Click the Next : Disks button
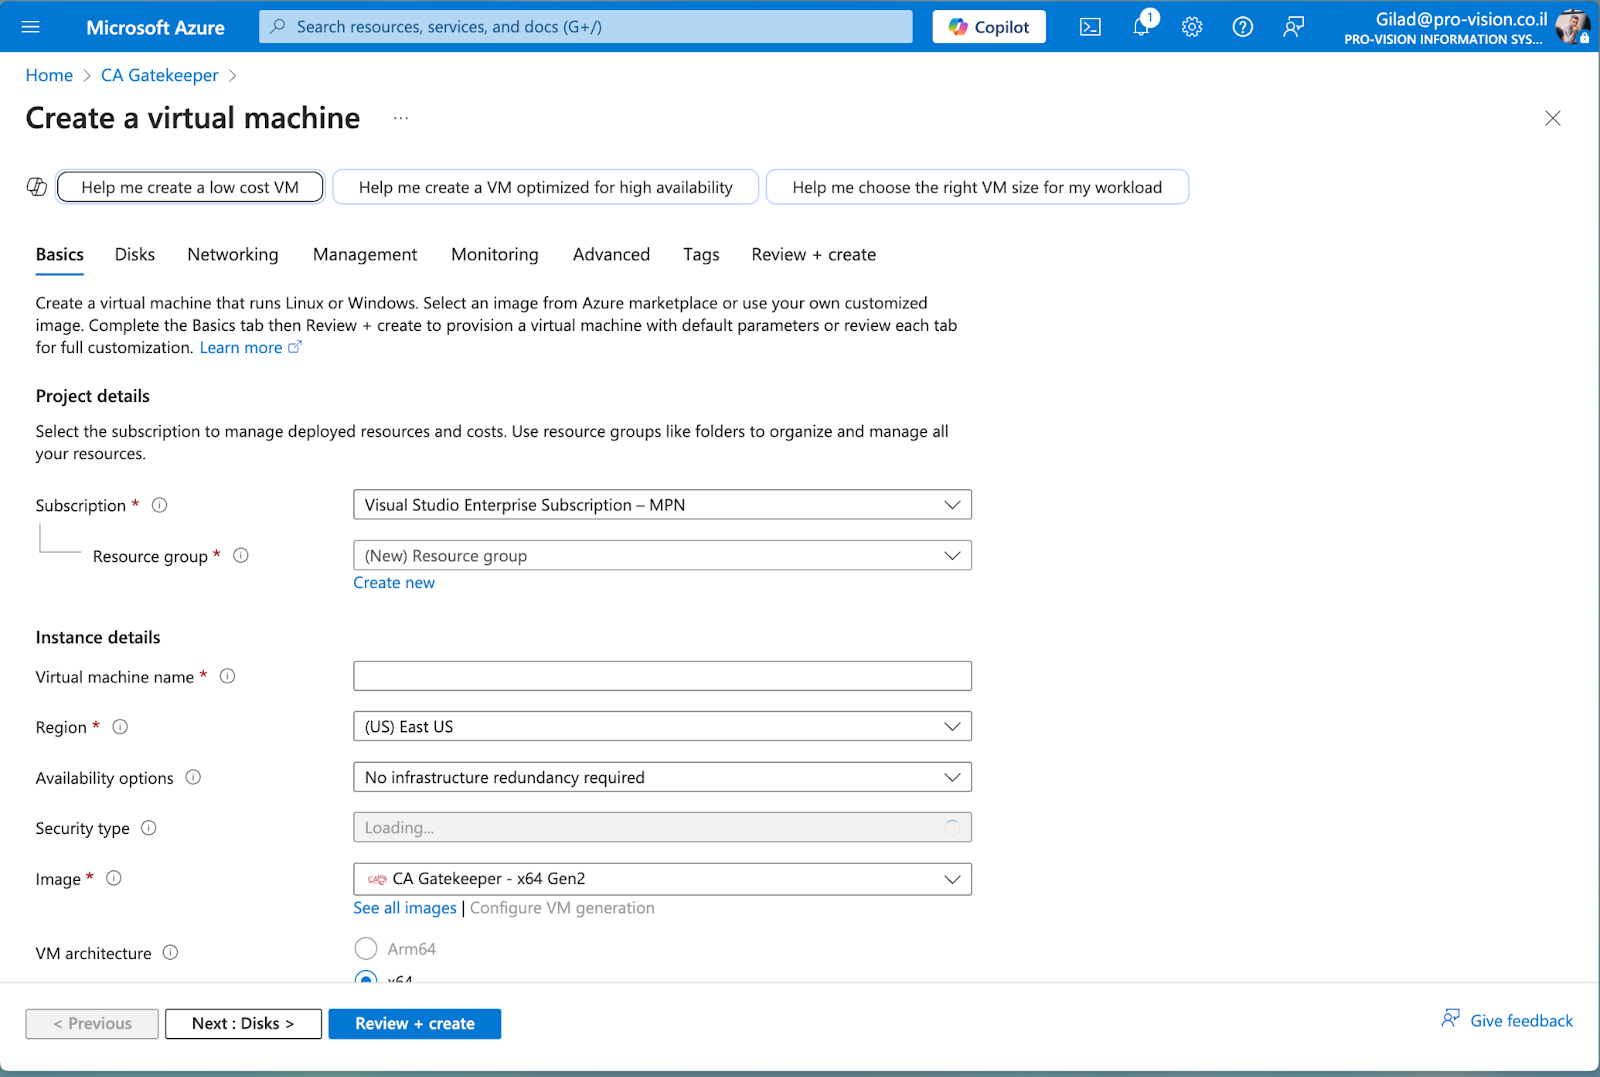The image size is (1600, 1077). [243, 1024]
